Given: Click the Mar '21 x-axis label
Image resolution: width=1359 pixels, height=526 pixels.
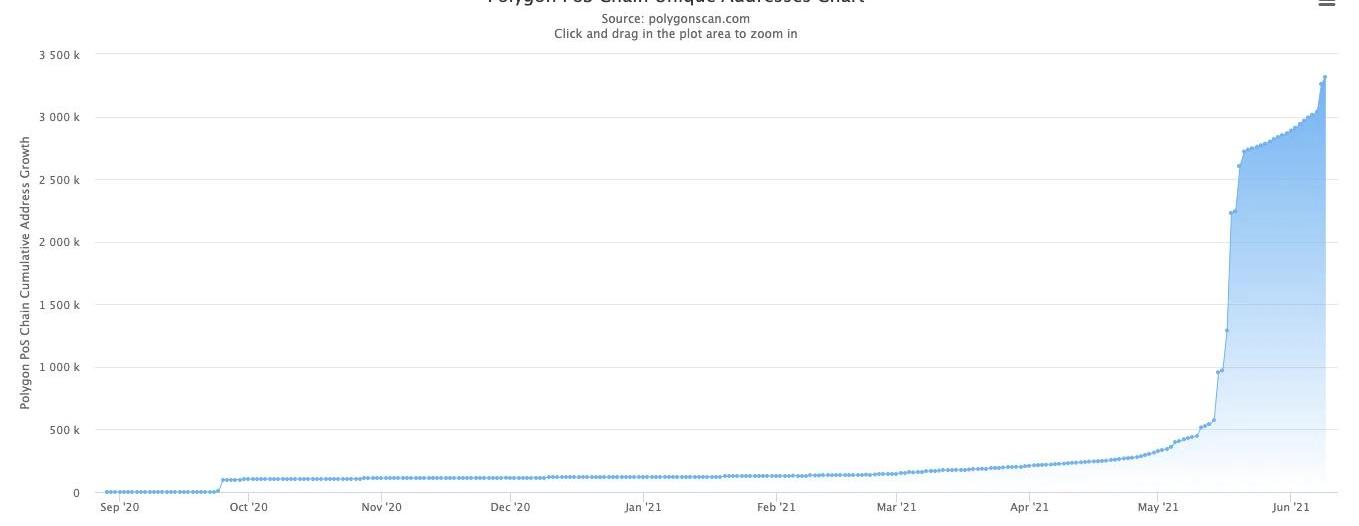Looking at the screenshot, I should (x=896, y=507).
